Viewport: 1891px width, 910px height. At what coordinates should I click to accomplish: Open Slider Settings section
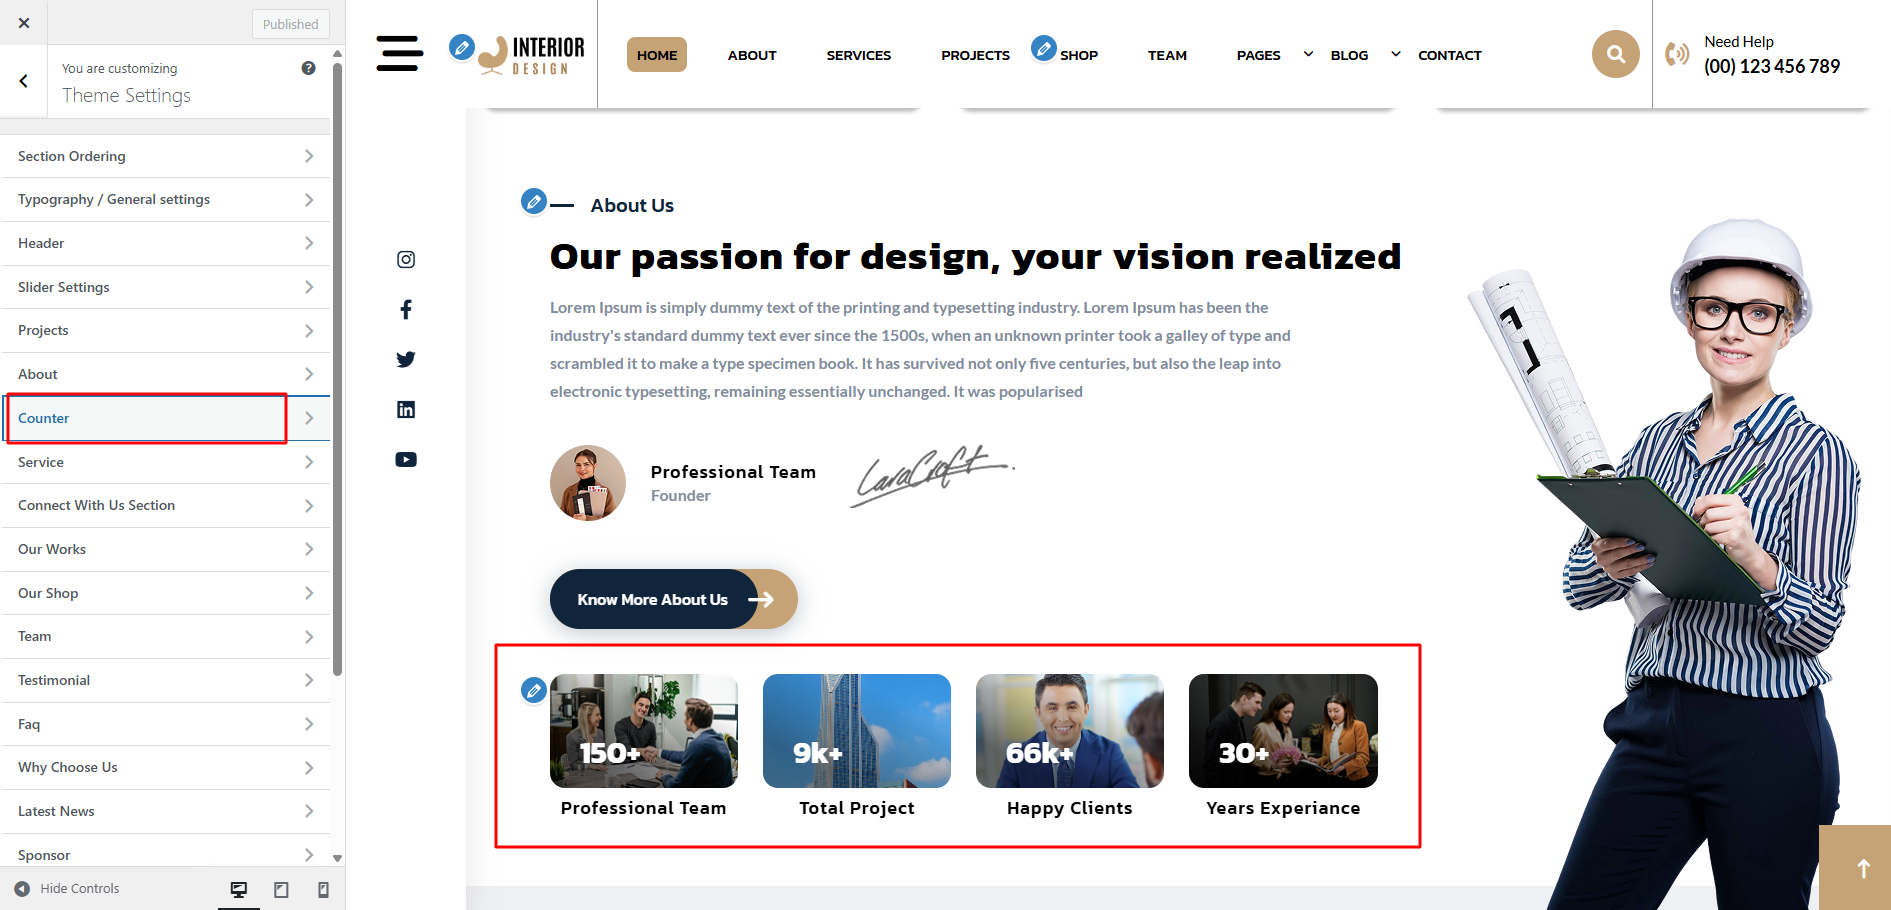(165, 287)
